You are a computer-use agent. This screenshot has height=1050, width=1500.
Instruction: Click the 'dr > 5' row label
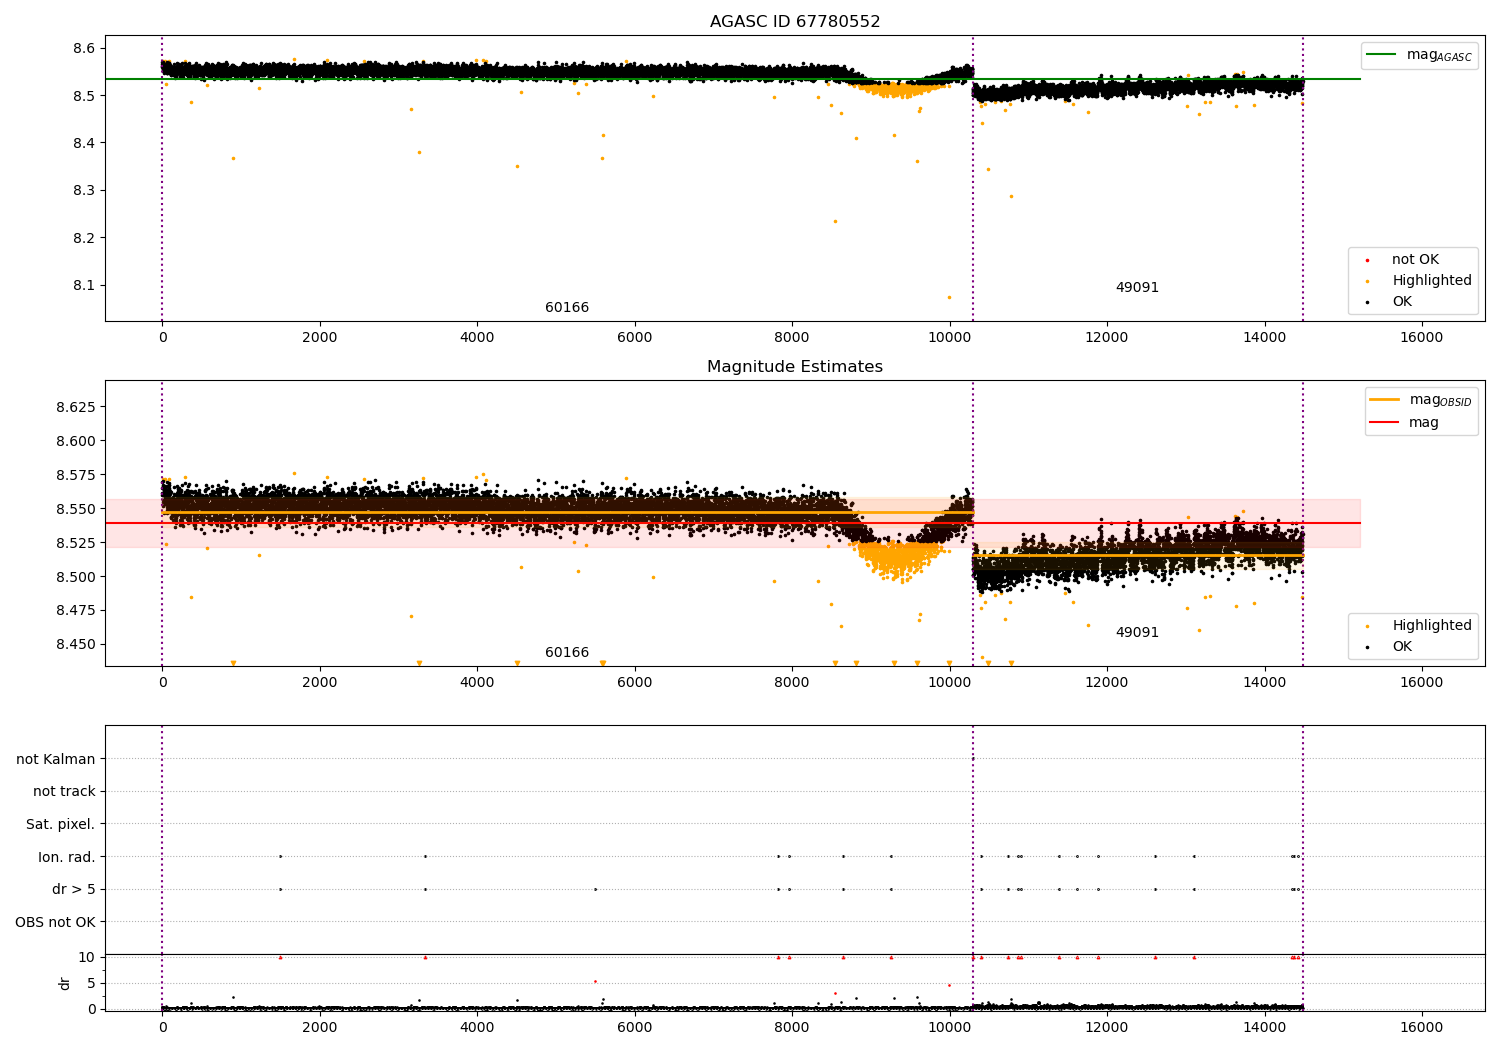pos(74,890)
